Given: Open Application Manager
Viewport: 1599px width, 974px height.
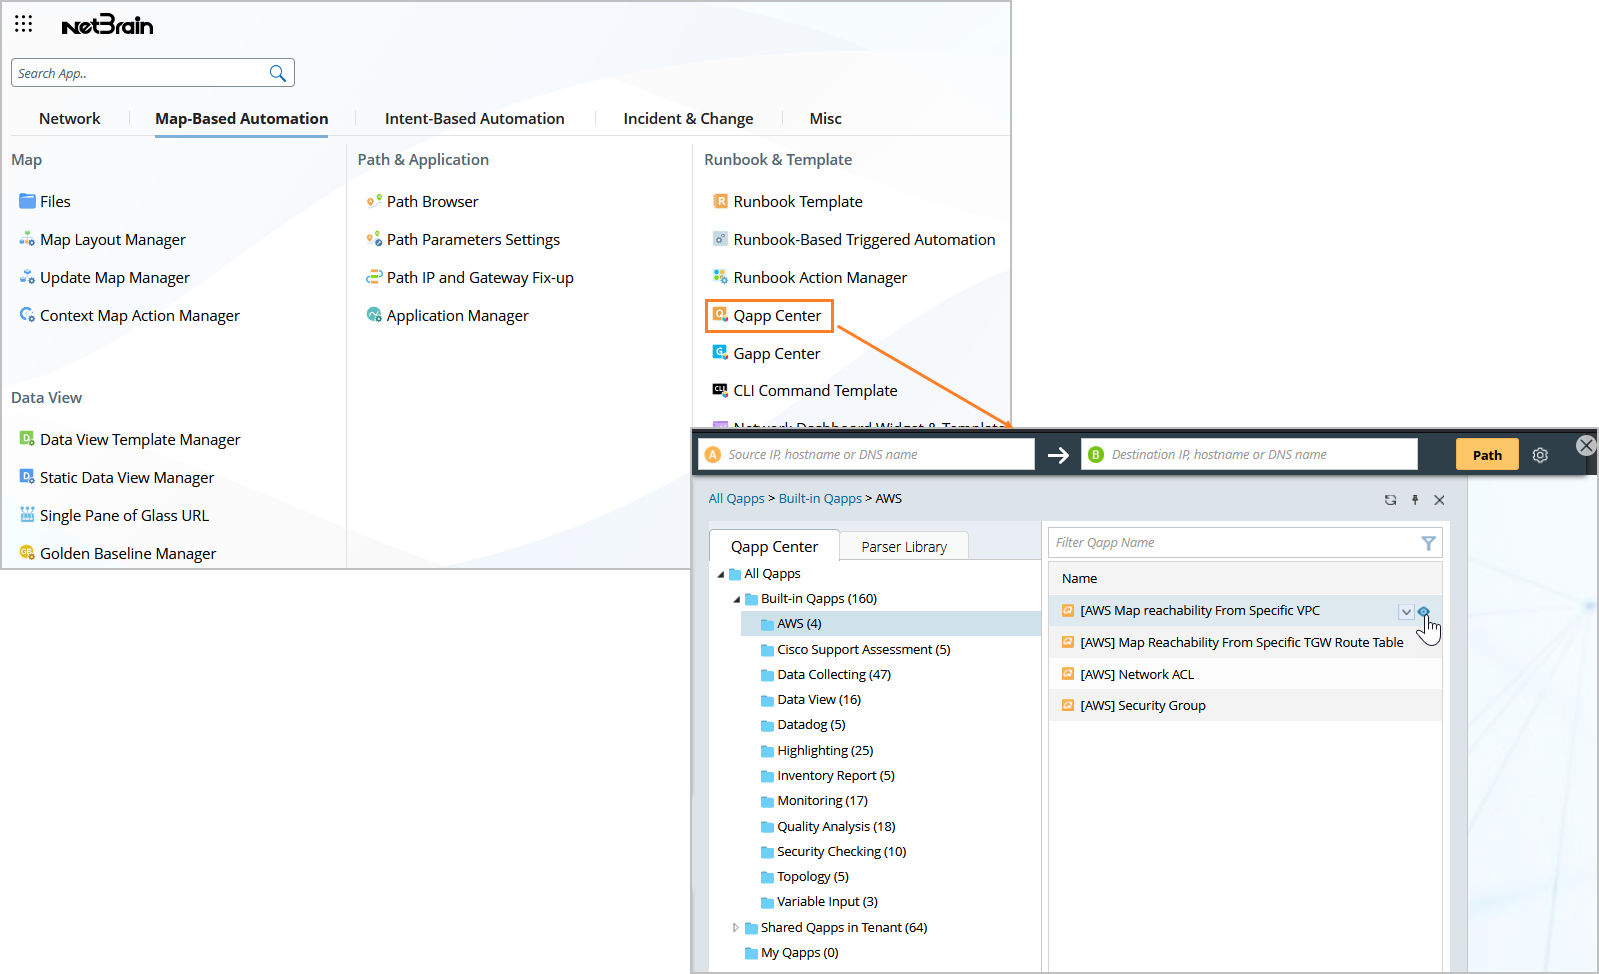Looking at the screenshot, I should pyautogui.click(x=458, y=315).
